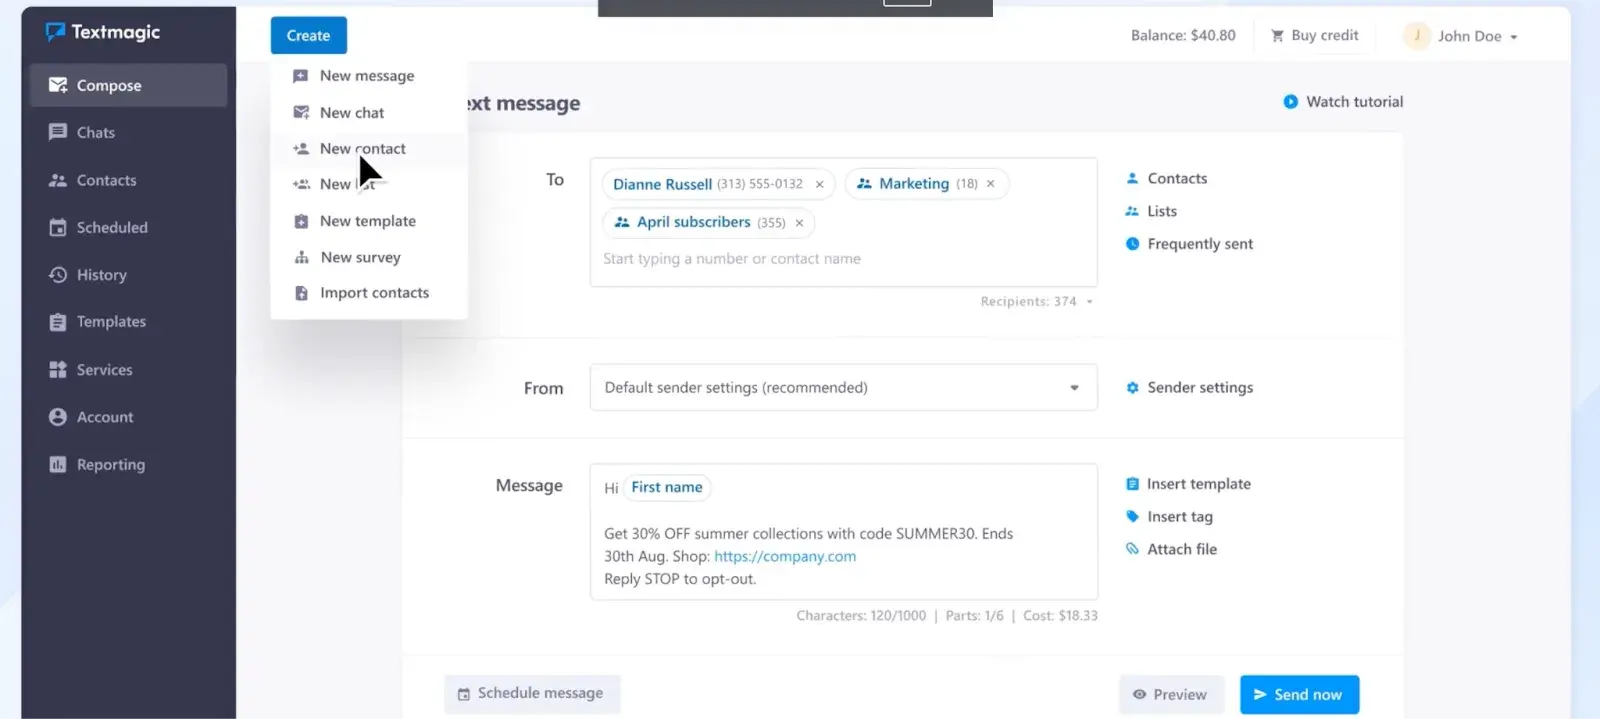This screenshot has height=719, width=1600.
Task: Open the Scheduled calendar icon in sidebar
Action: pos(58,227)
